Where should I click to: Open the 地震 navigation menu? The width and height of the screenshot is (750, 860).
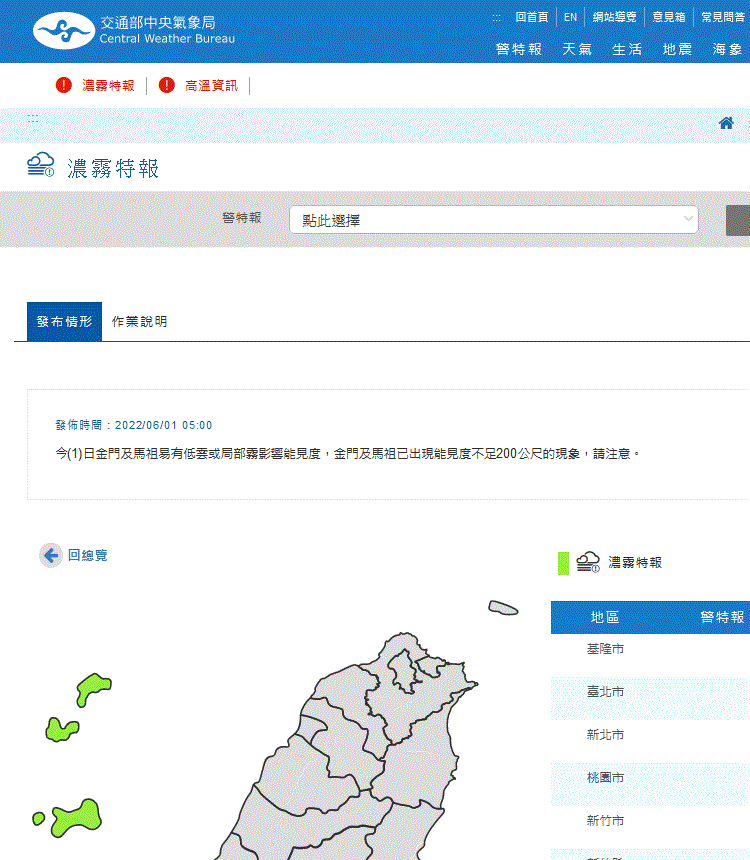tap(677, 49)
